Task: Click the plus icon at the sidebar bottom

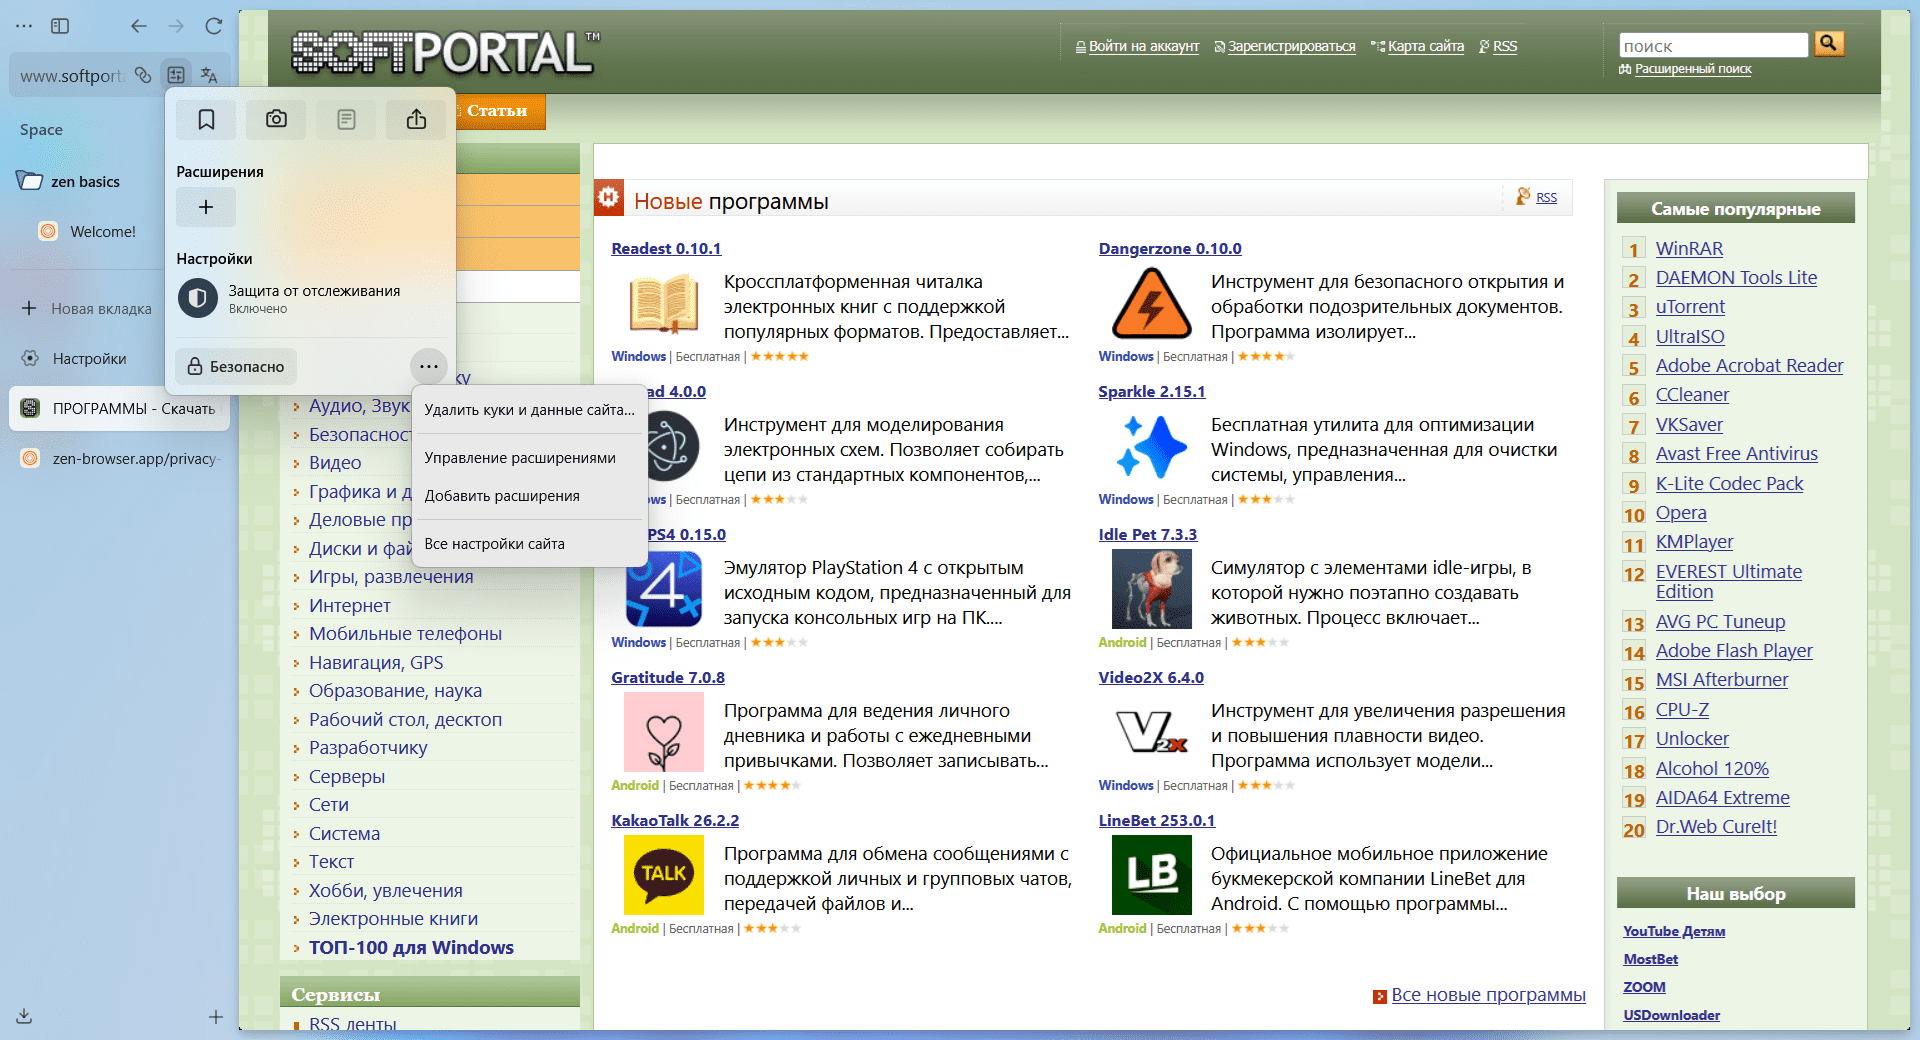Action: point(215,1016)
